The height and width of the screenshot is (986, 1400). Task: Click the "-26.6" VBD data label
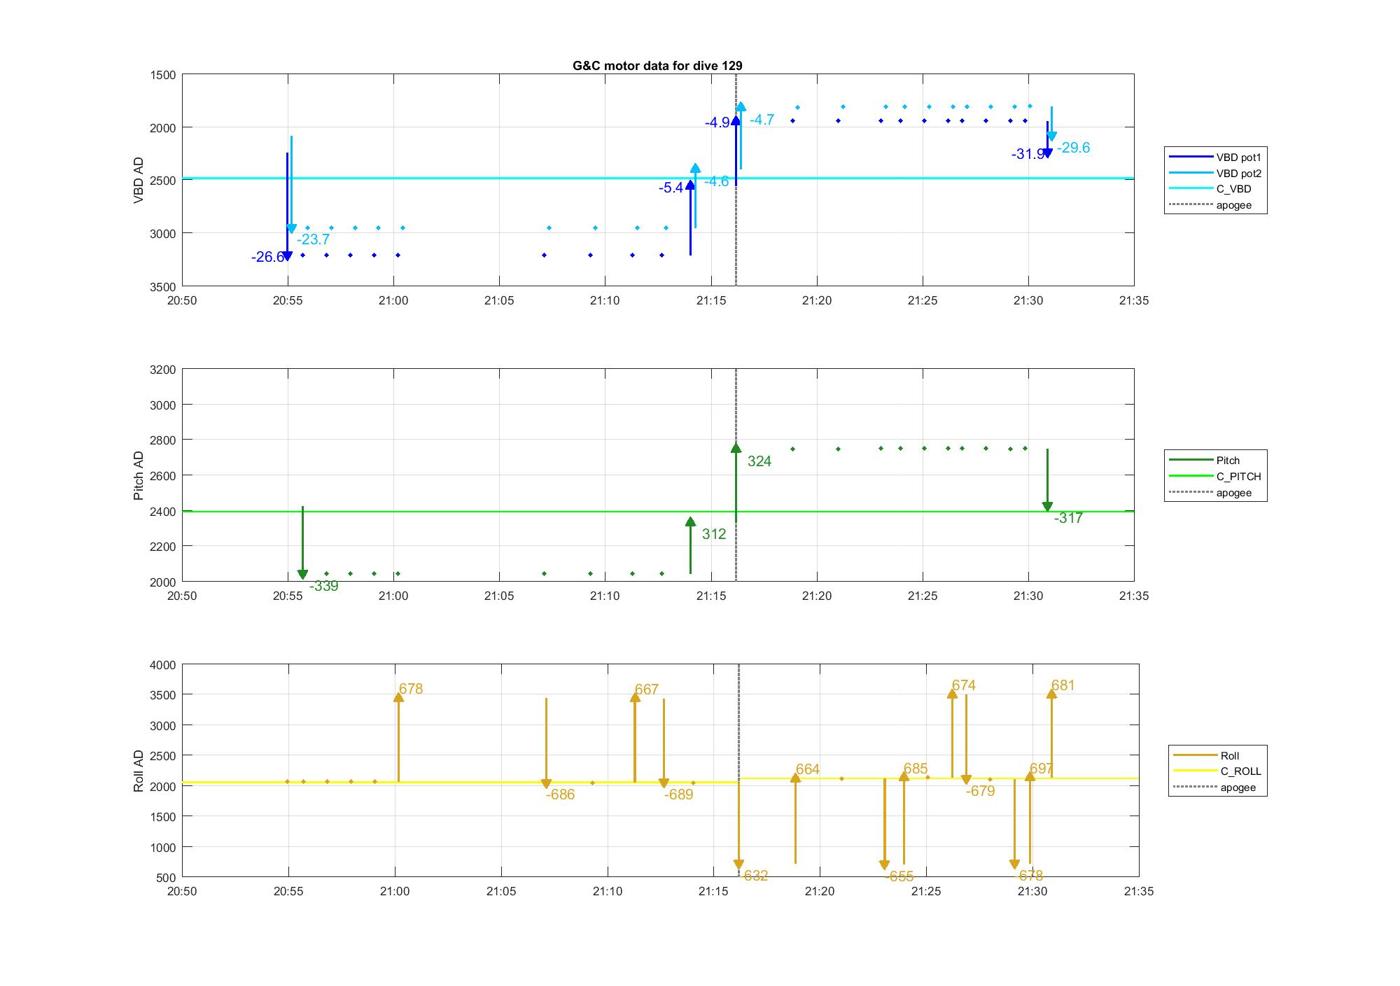pyautogui.click(x=268, y=257)
